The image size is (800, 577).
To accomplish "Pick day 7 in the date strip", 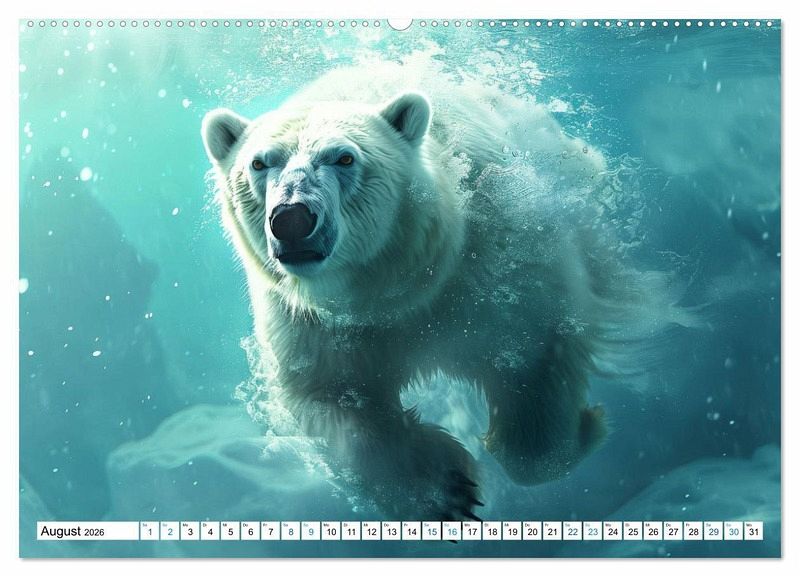I will coord(270,531).
